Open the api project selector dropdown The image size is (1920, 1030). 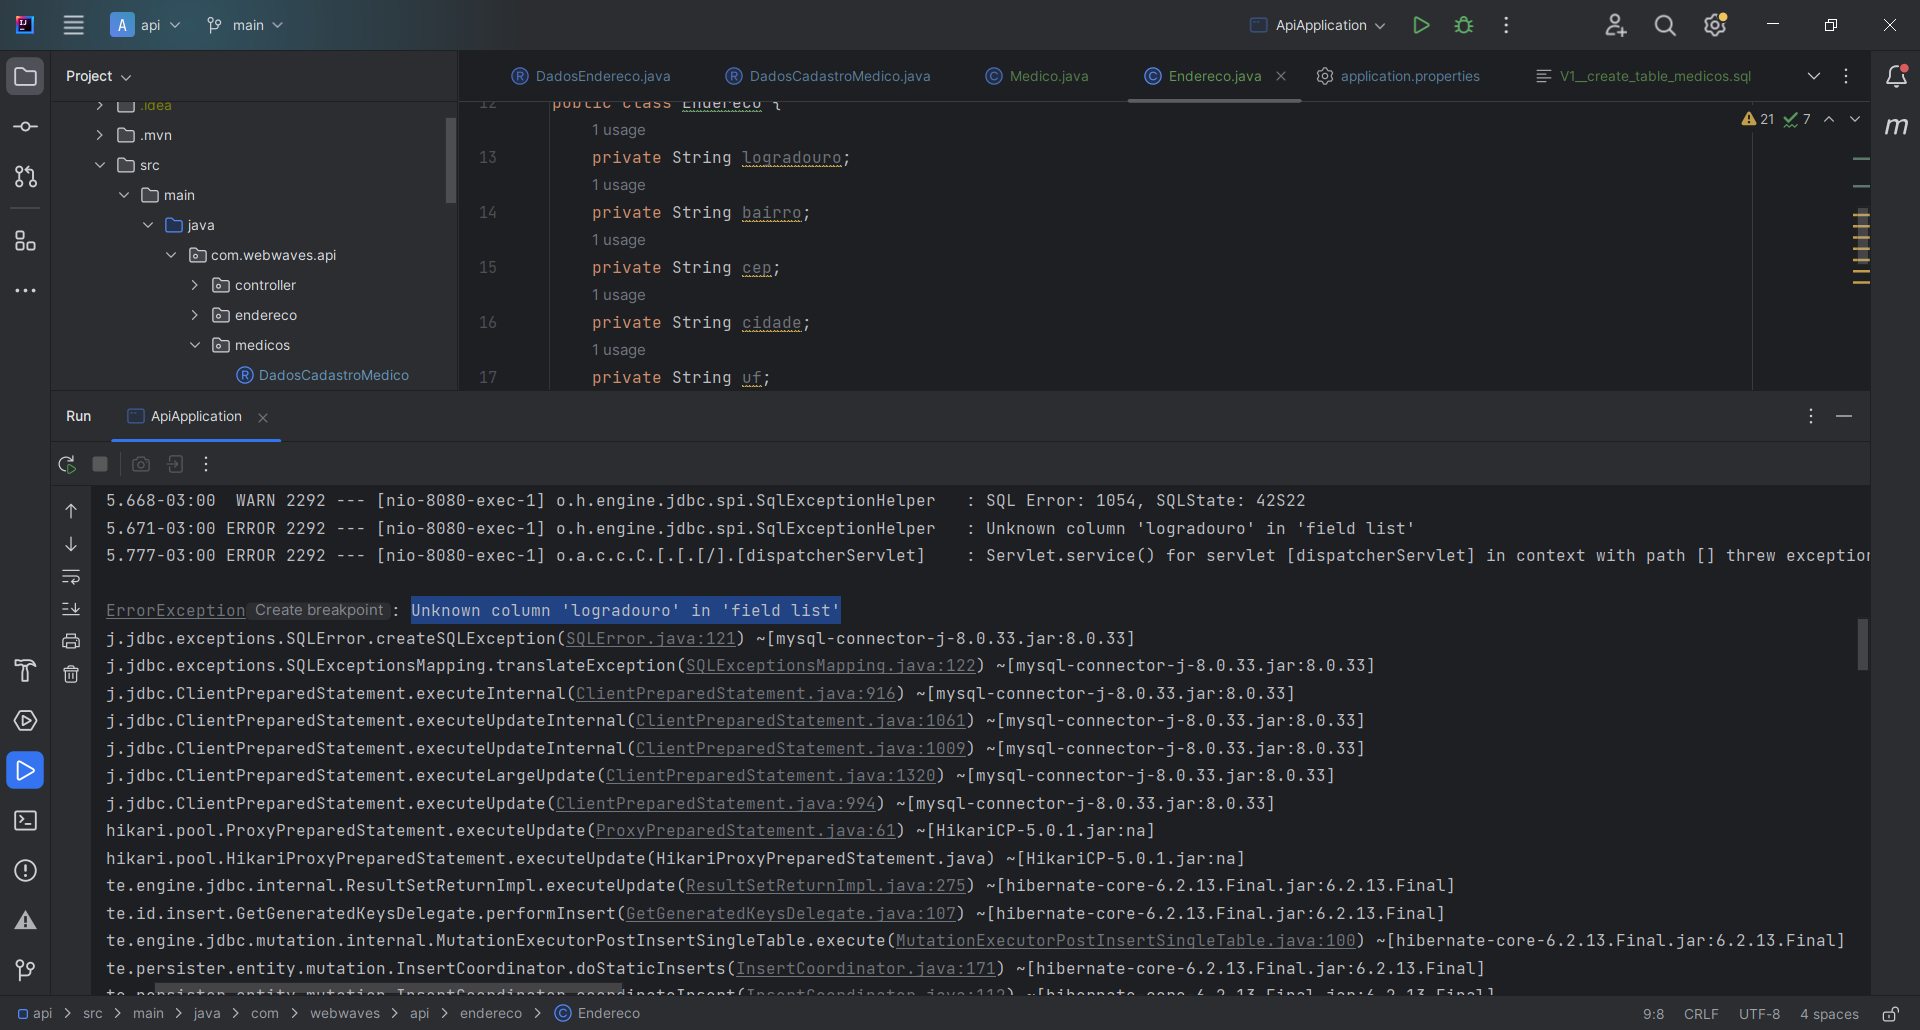pos(146,25)
